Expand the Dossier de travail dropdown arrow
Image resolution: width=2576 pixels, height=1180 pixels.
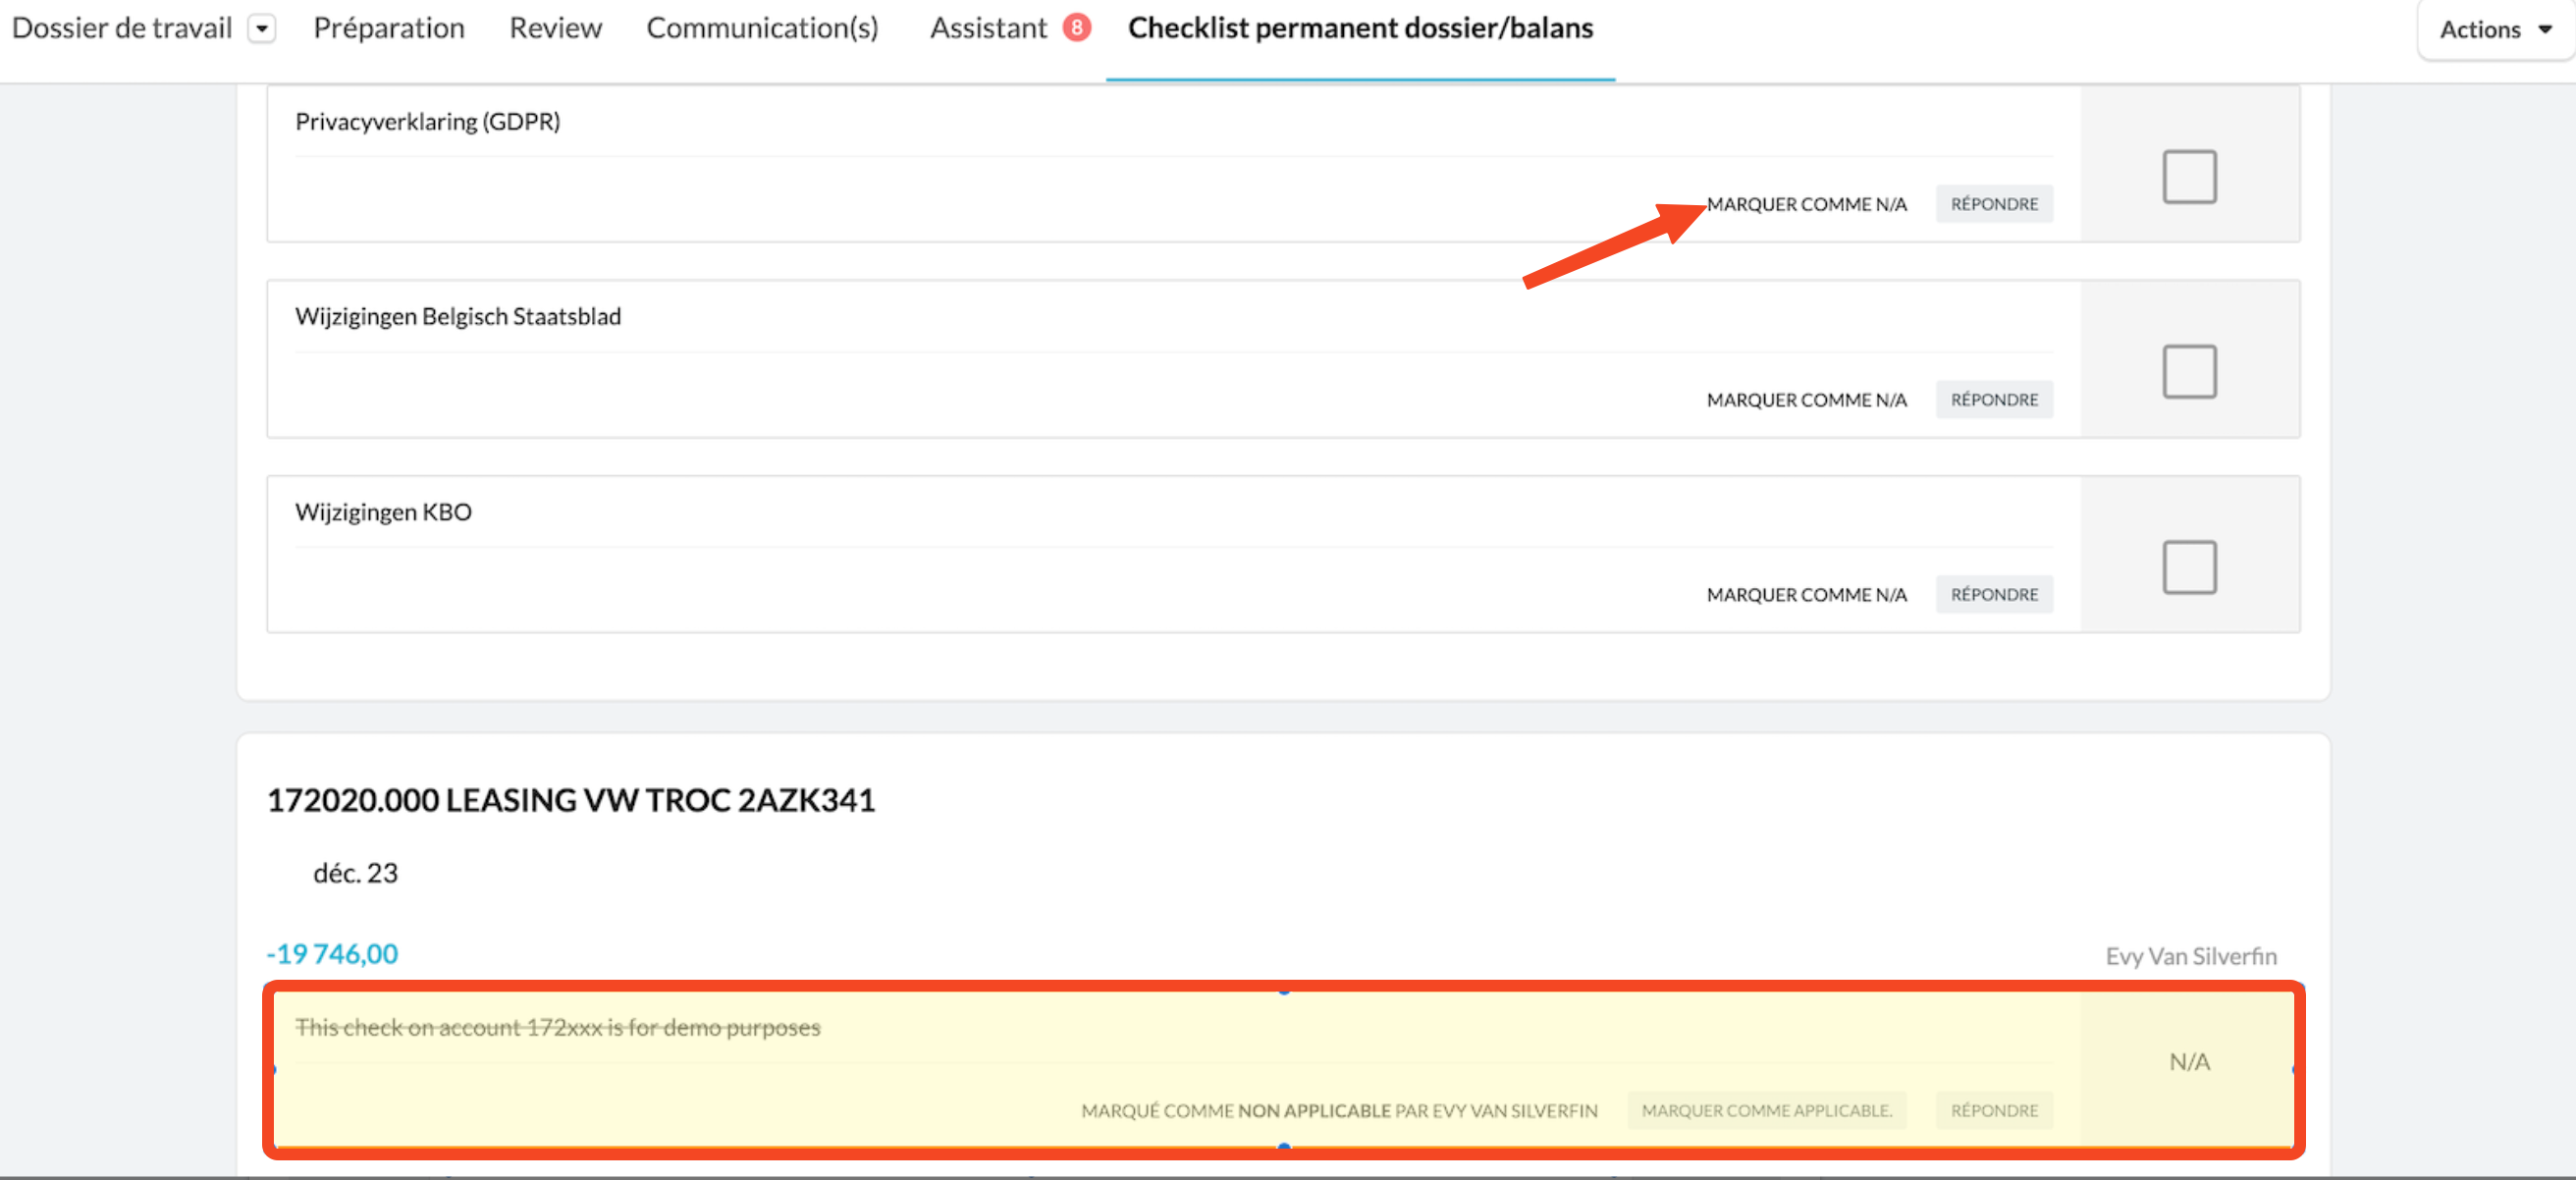coord(262,29)
